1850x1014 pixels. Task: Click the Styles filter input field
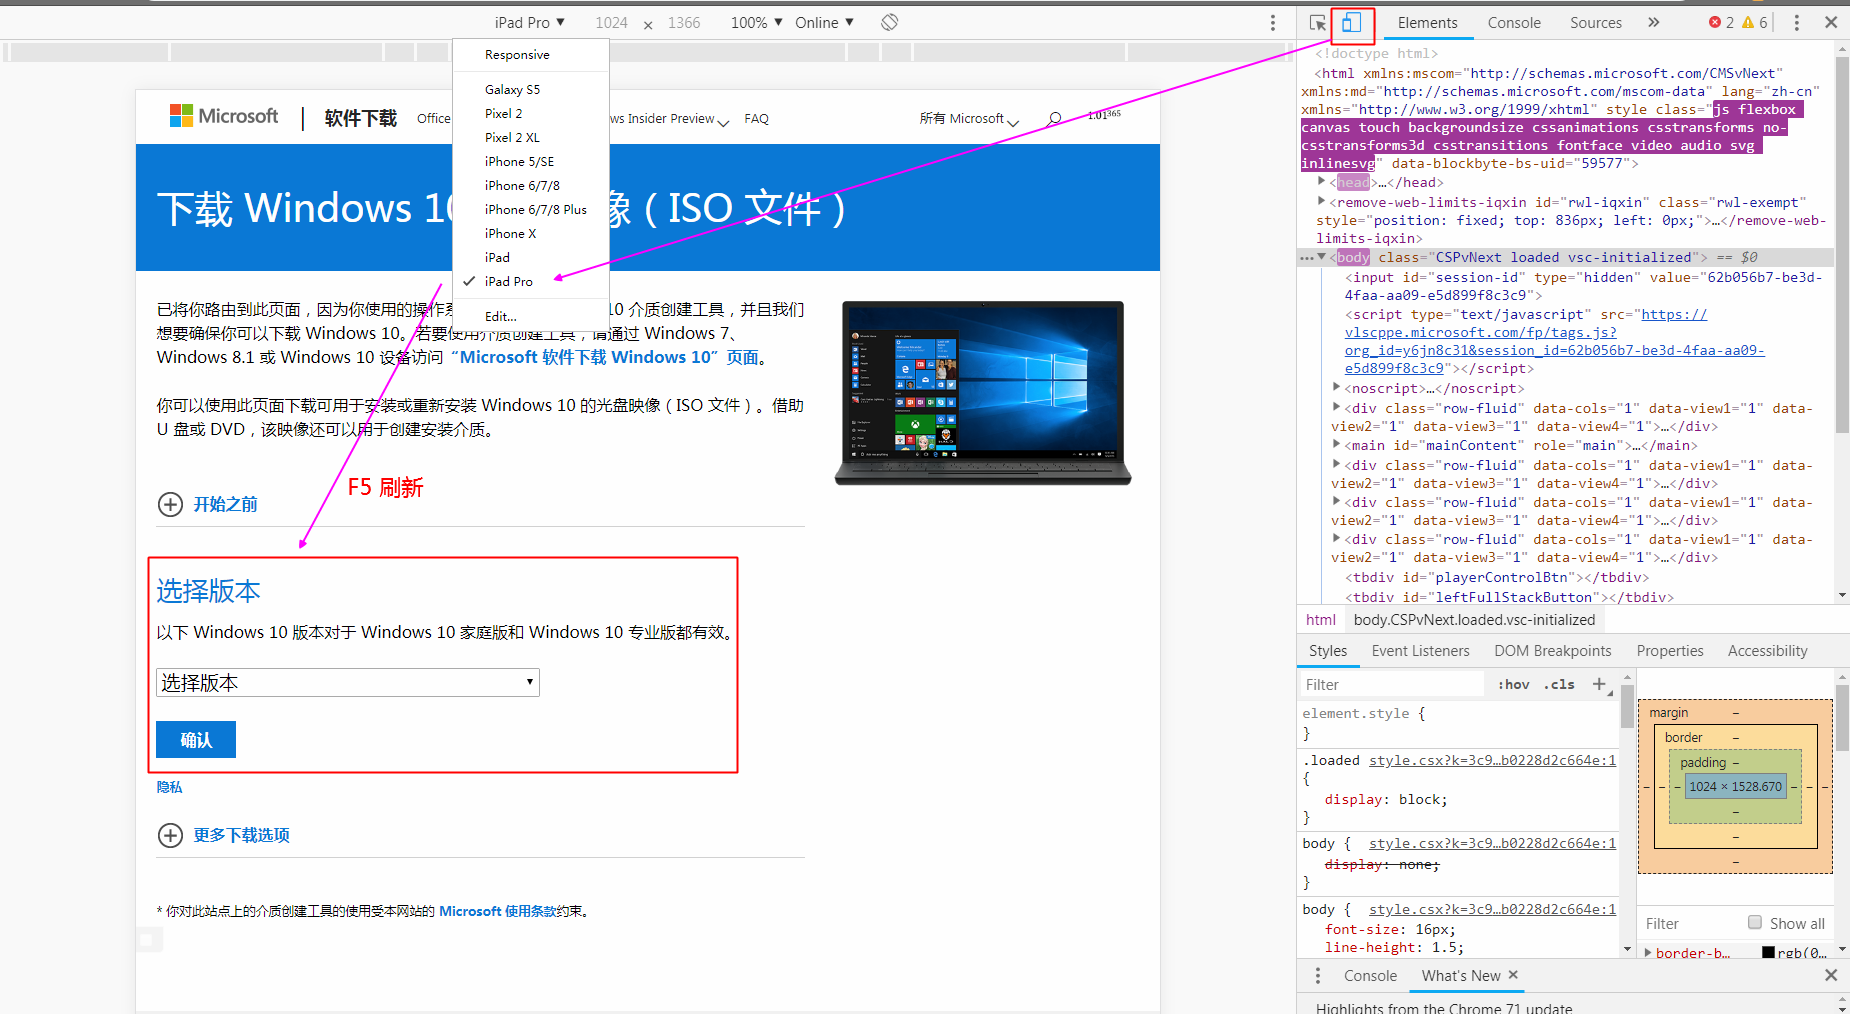(x=1392, y=684)
